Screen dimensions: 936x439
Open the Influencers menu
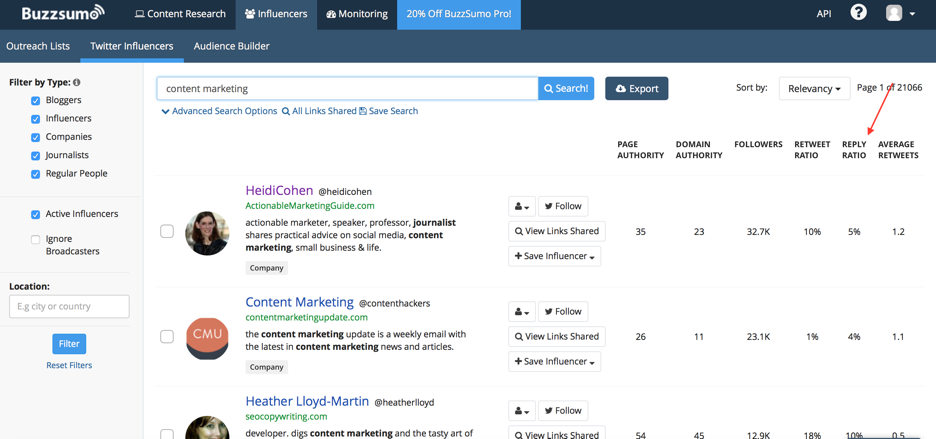pos(276,14)
